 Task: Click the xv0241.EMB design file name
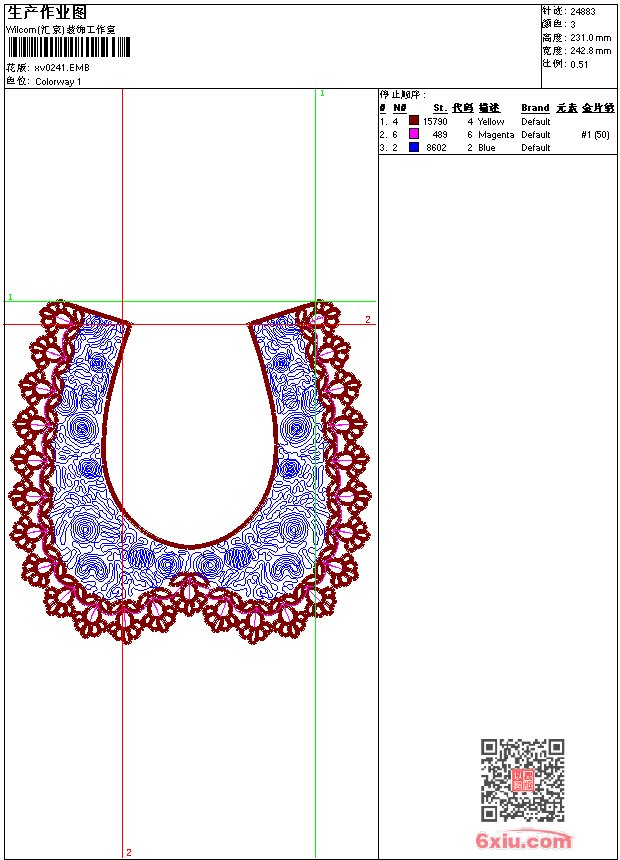point(64,68)
